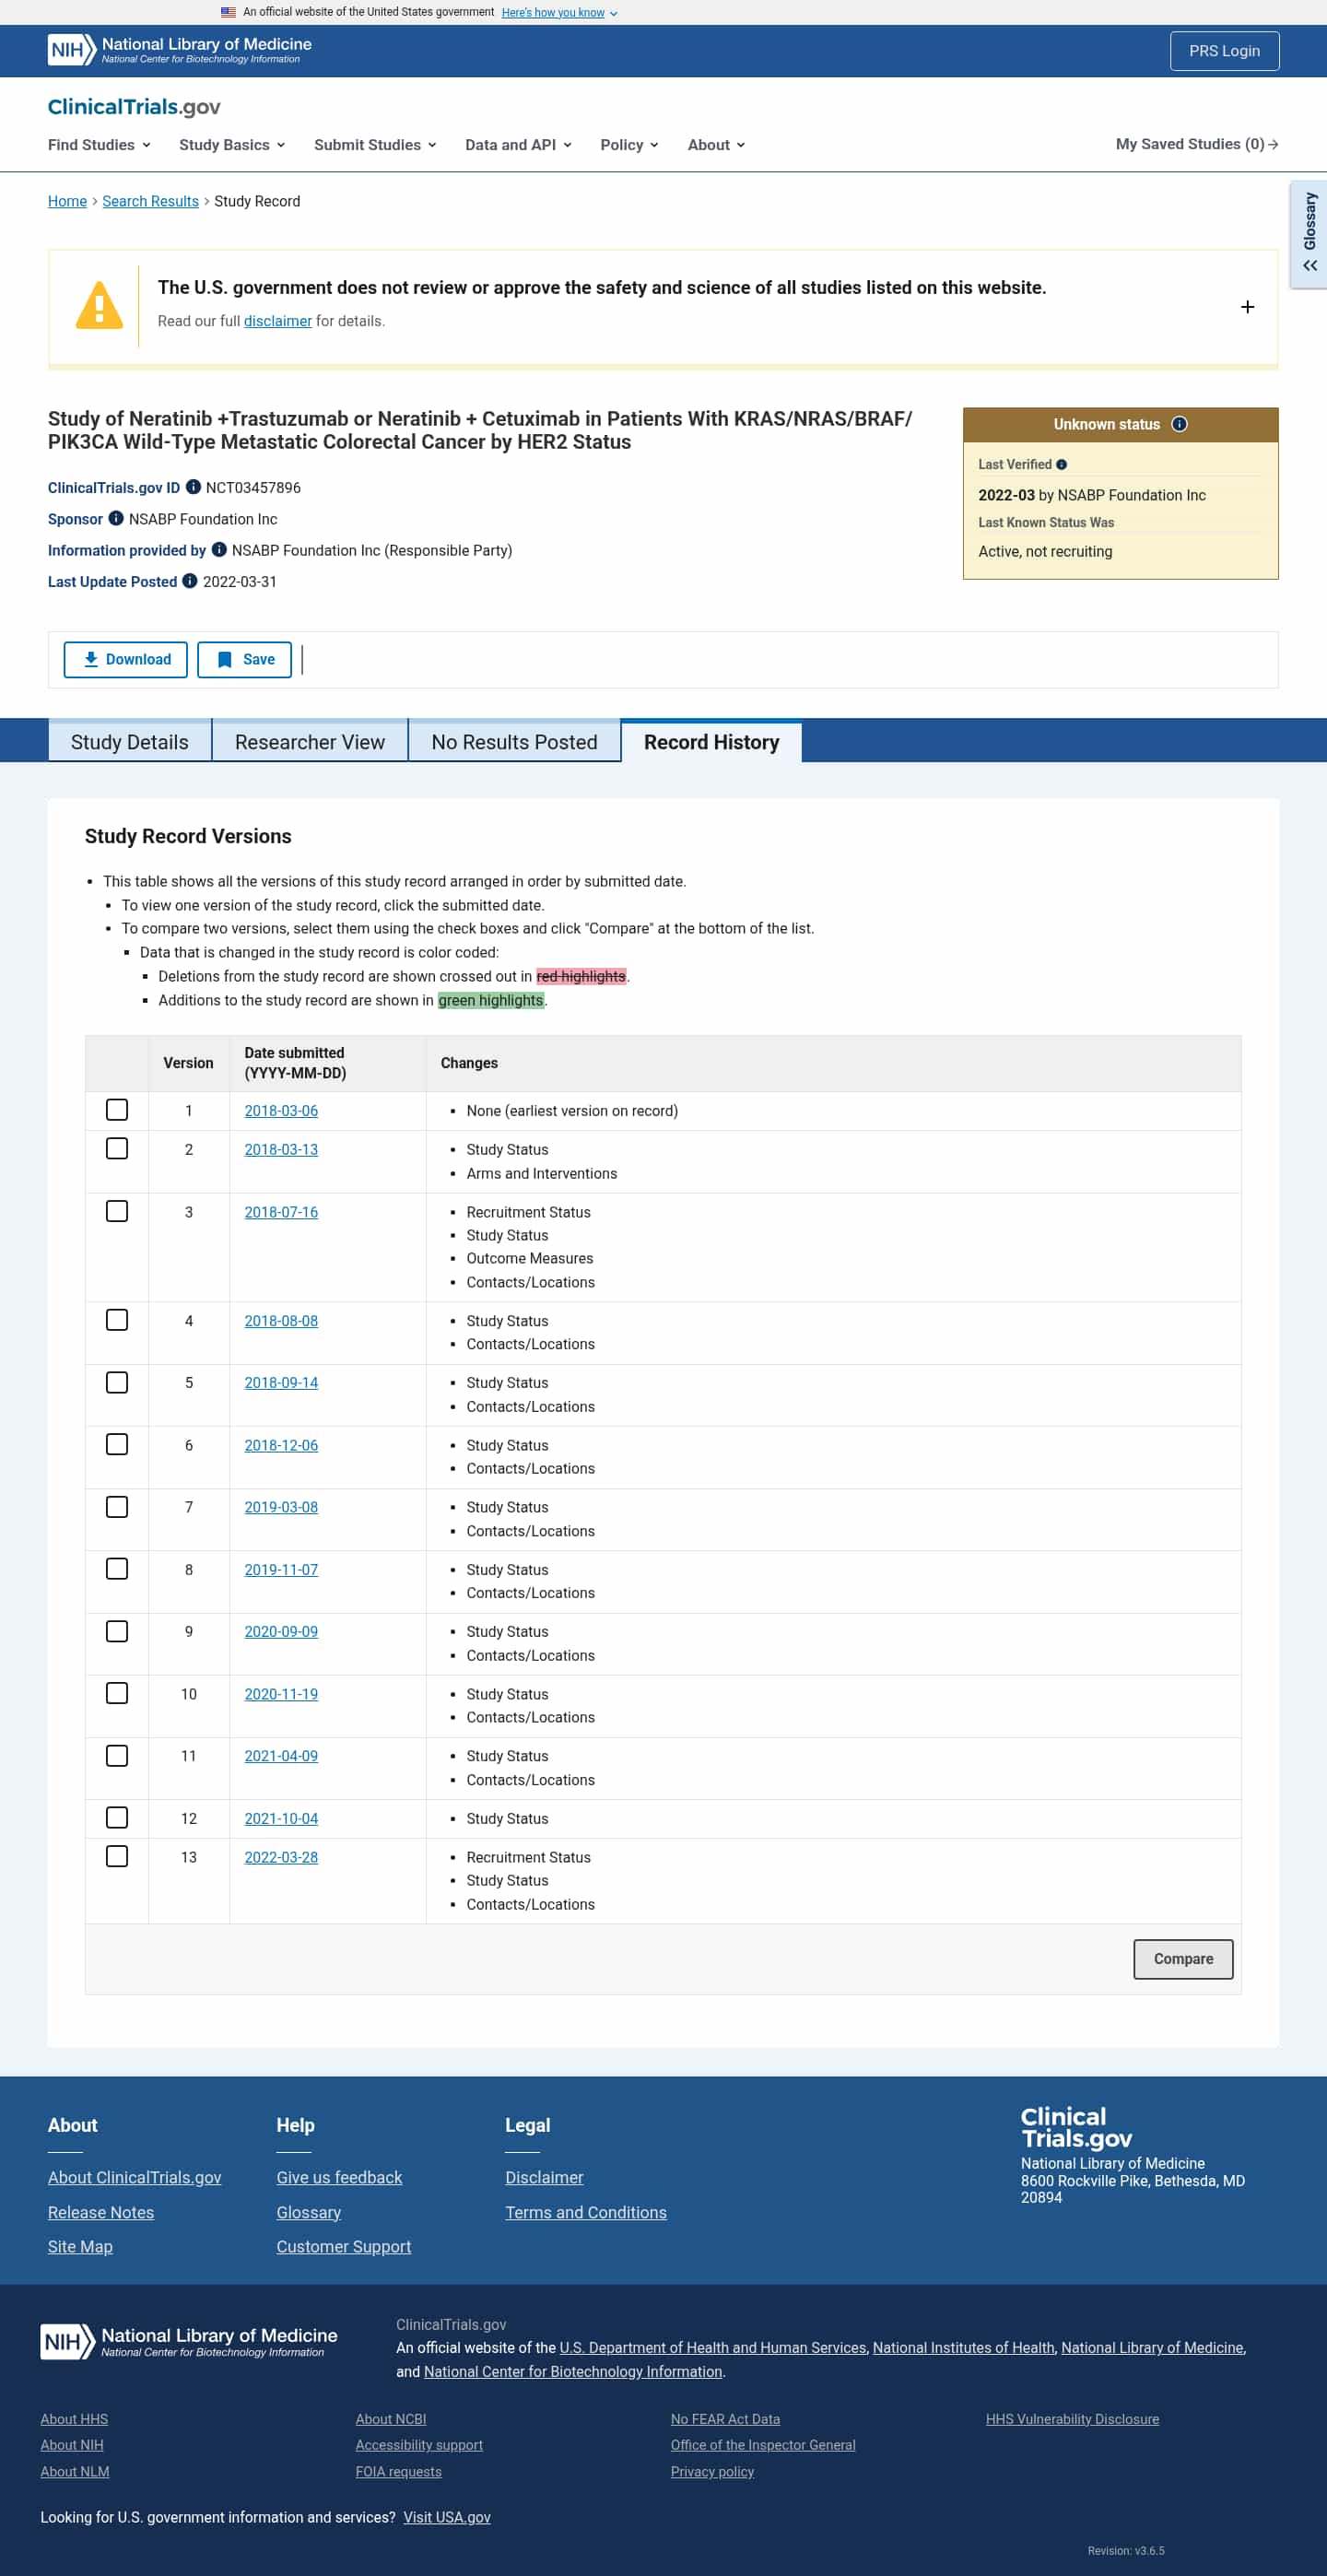Click the arrow icon after My Saved Studies
The width and height of the screenshot is (1327, 2576).
(1273, 145)
